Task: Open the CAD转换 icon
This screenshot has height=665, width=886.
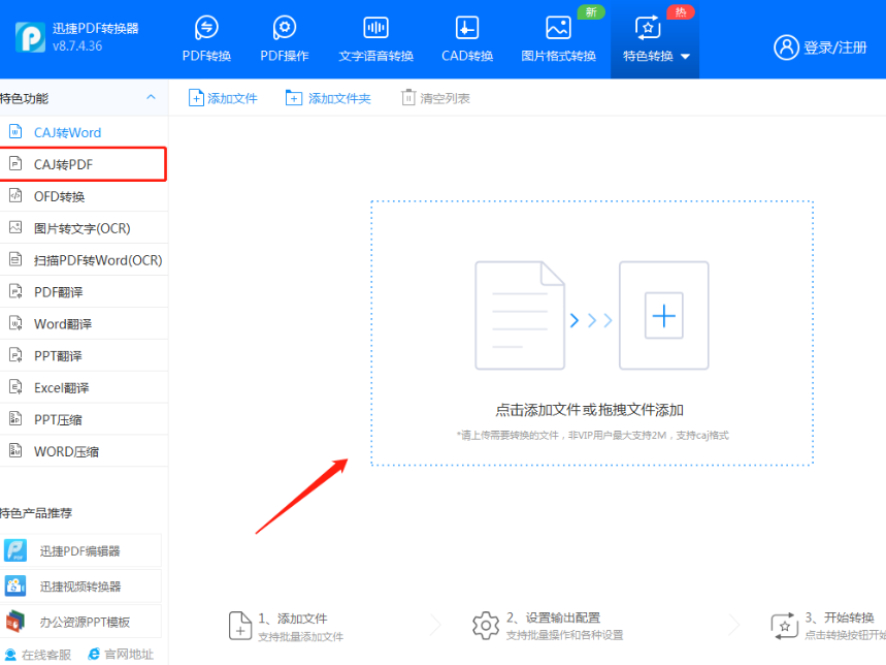Action: point(467,27)
